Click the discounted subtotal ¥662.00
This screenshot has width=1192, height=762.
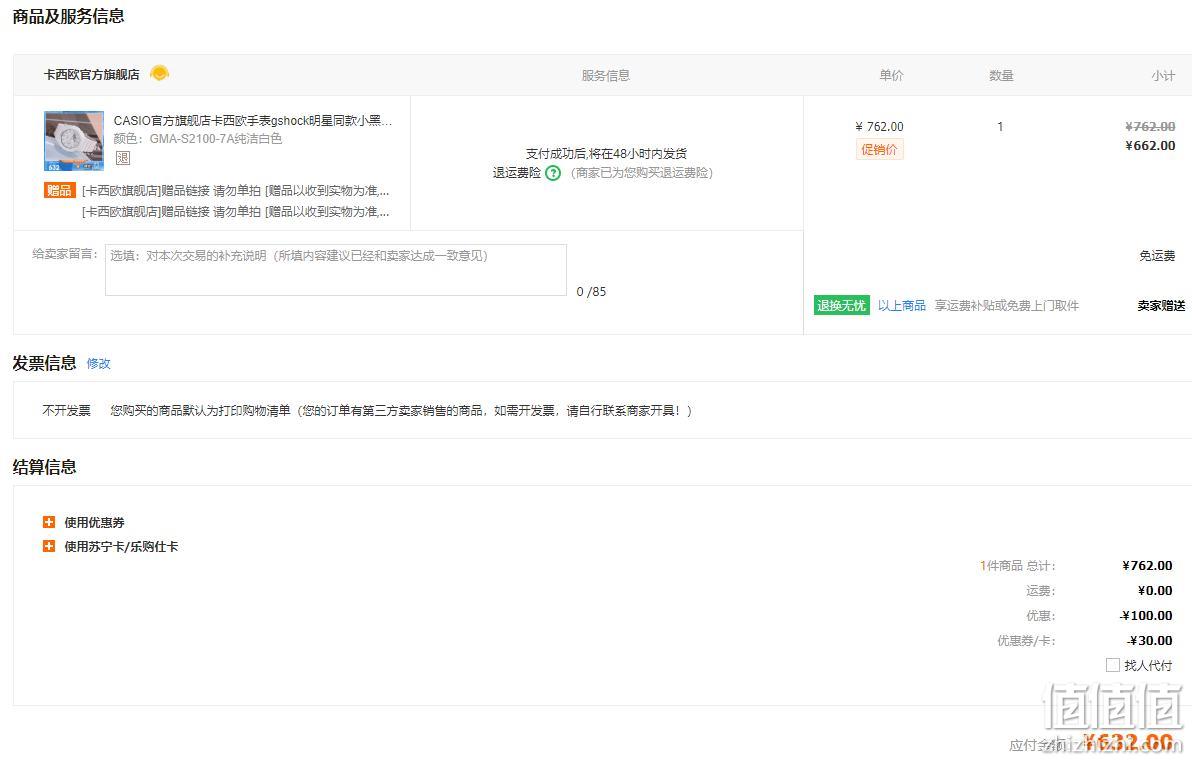(x=1150, y=146)
